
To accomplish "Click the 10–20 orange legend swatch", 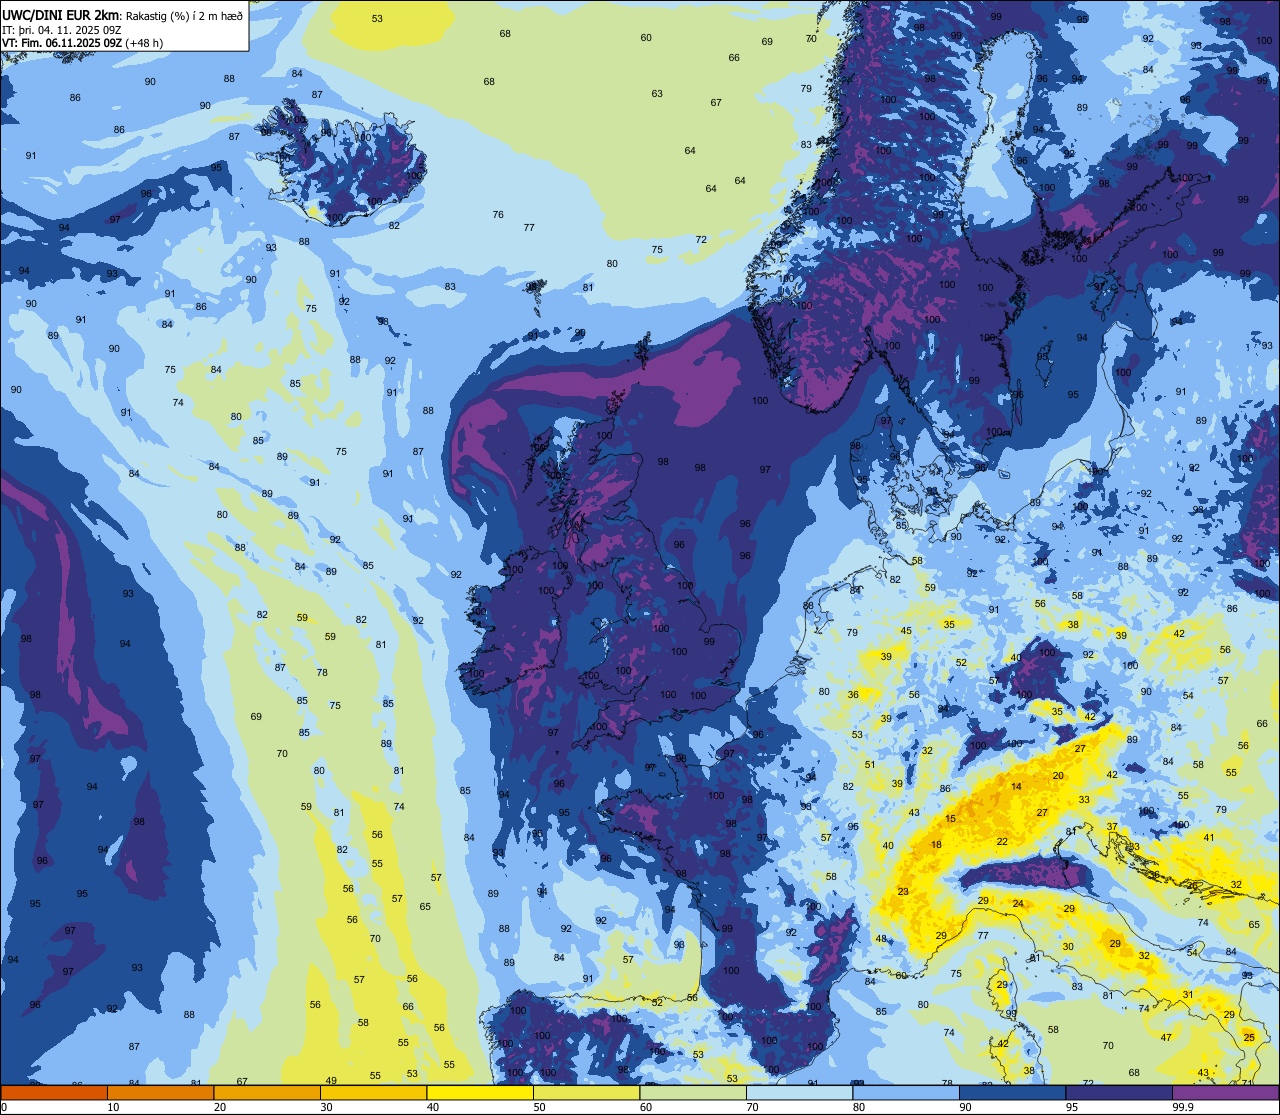I will tap(160, 1093).
